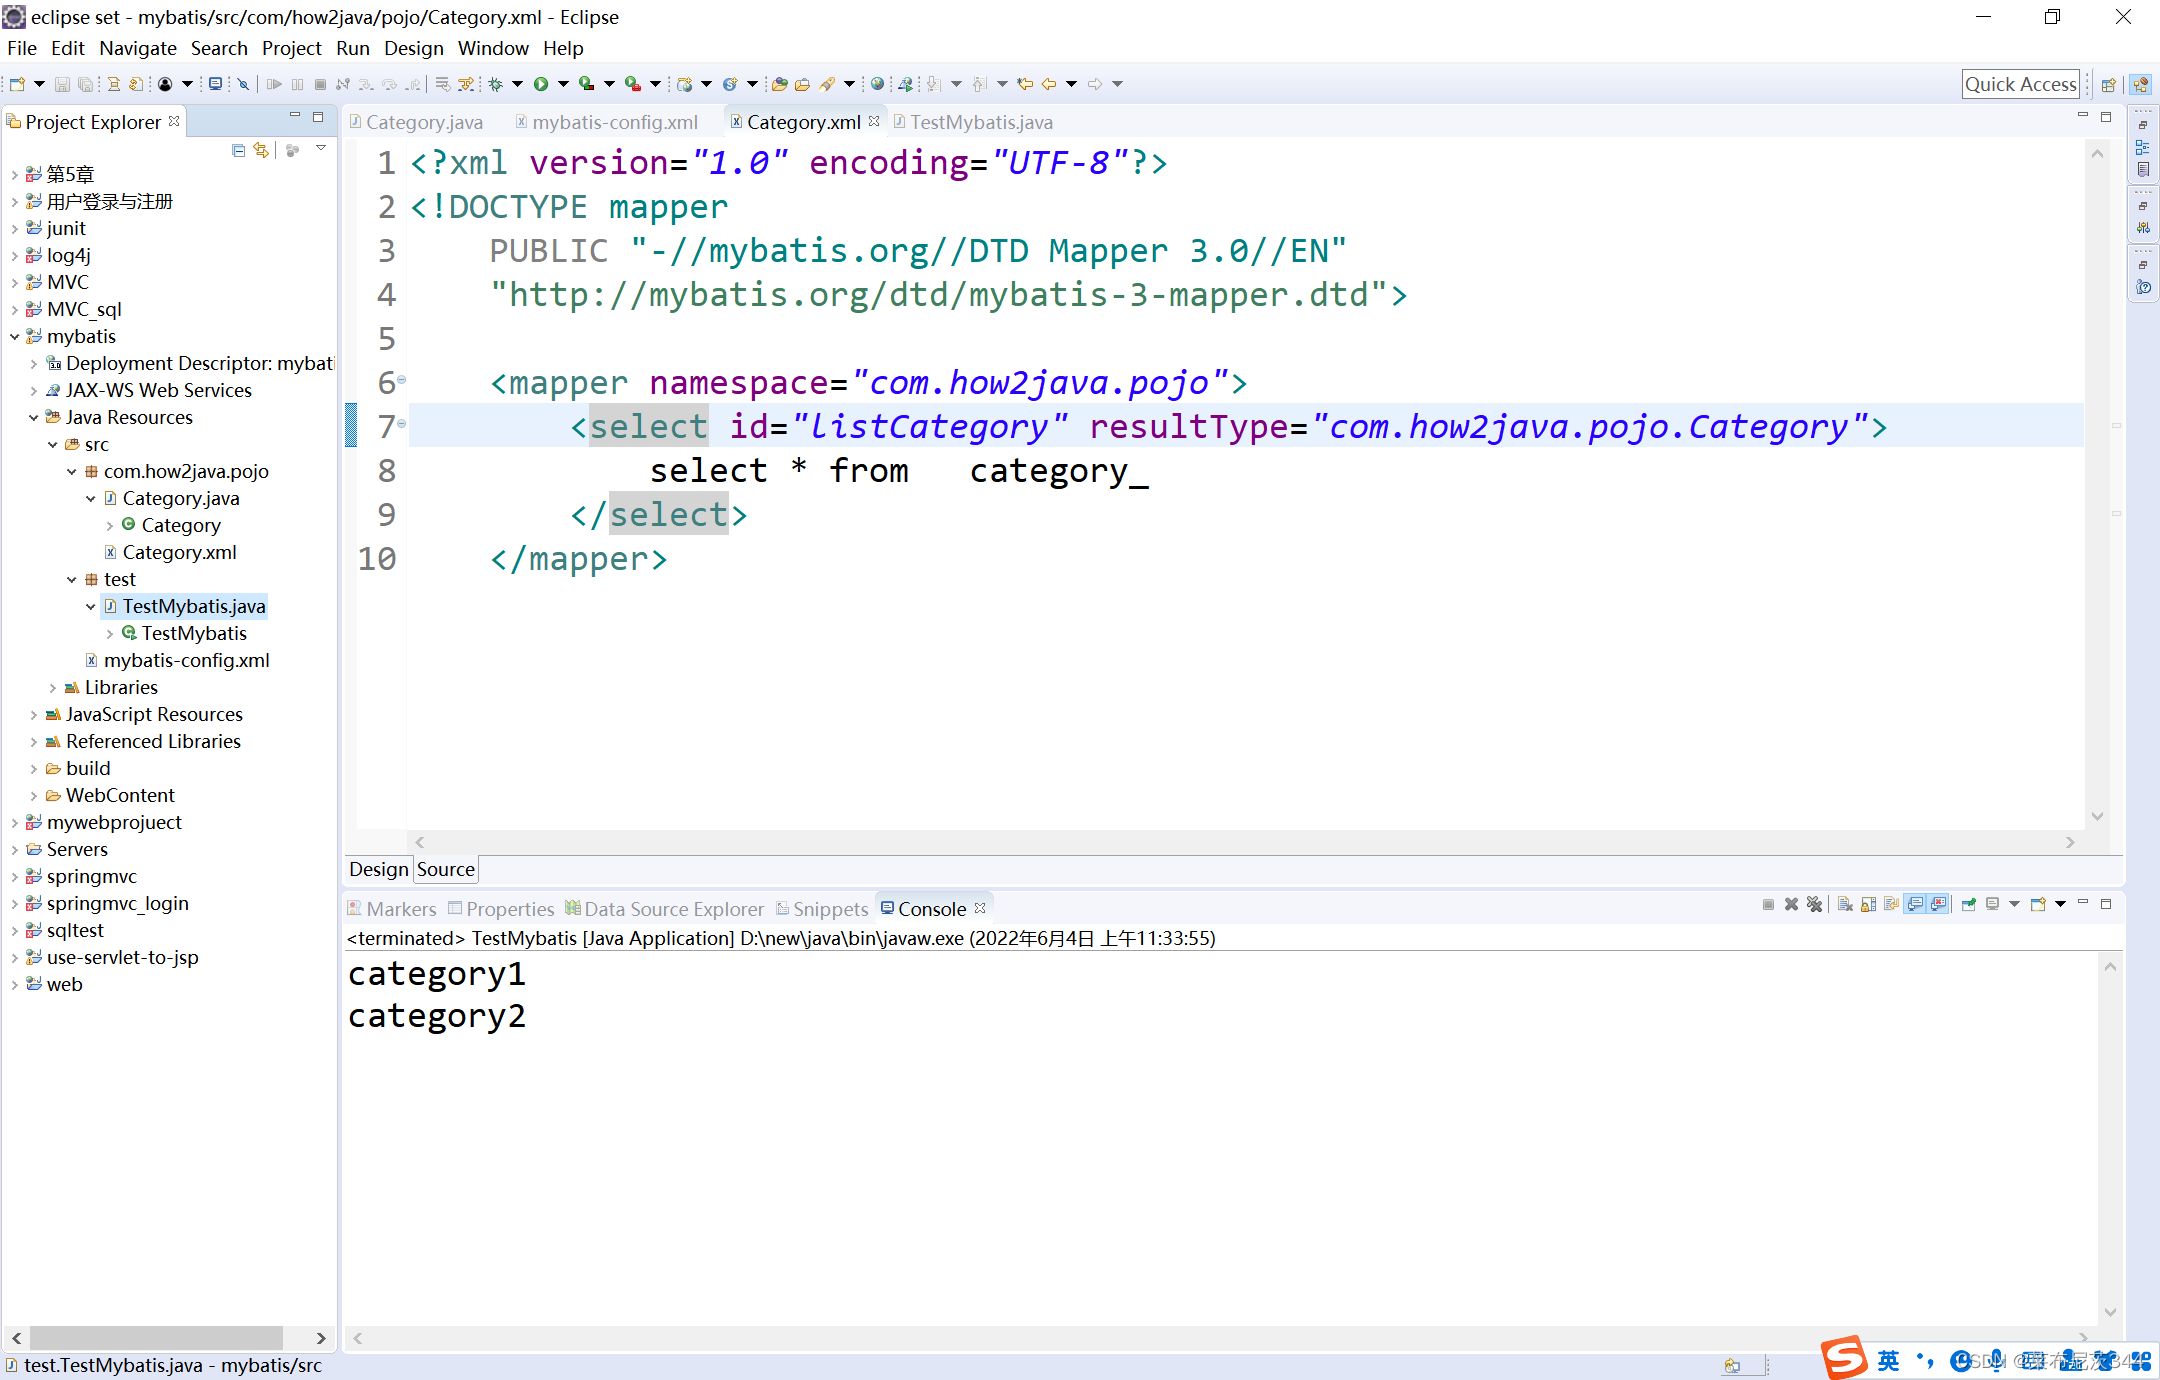Click the green Run button in toolbar
The image size is (2160, 1380).
point(541,84)
